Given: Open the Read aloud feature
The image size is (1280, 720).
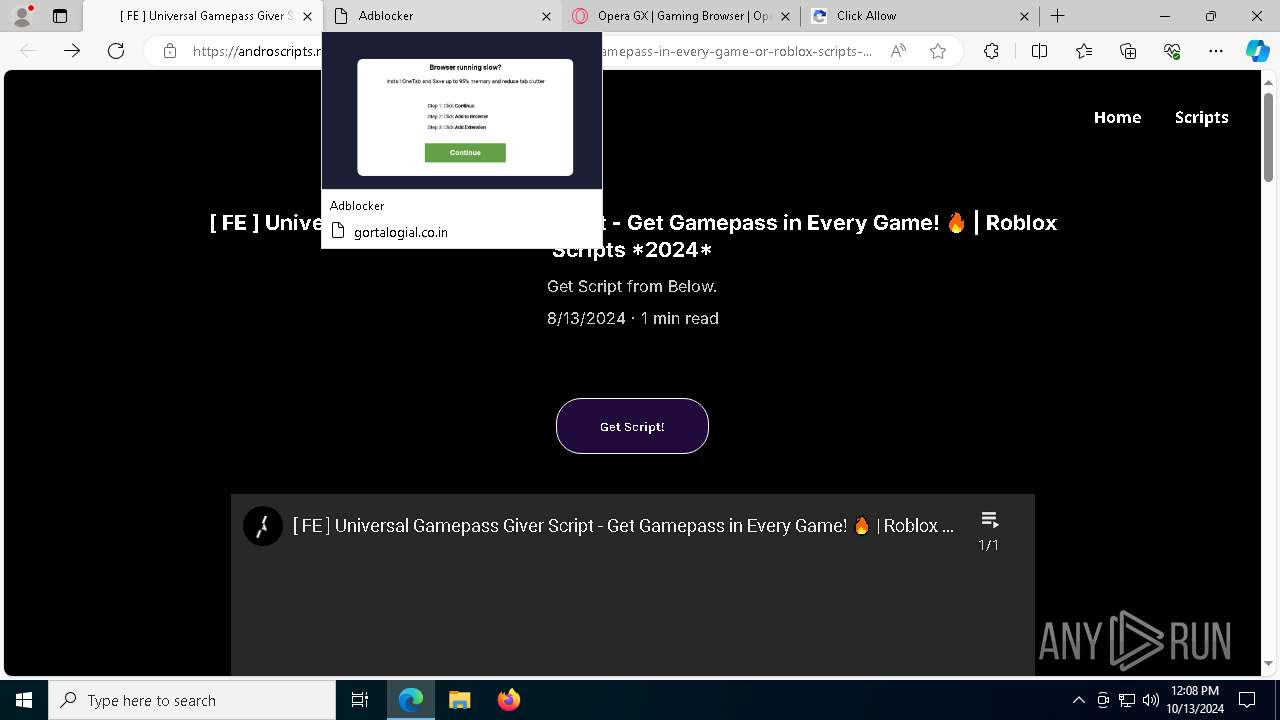Looking at the screenshot, I should coord(898,51).
